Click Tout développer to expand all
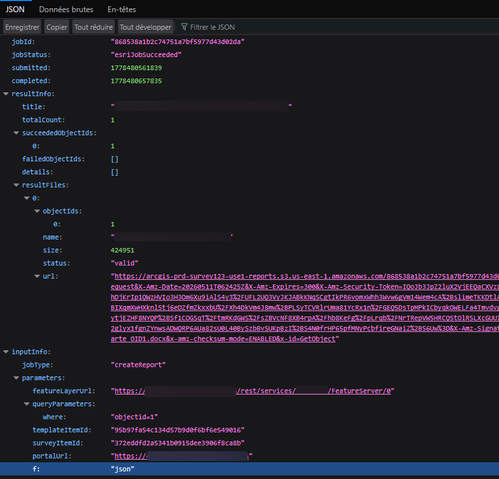This screenshot has width=499, height=479. pyautogui.click(x=145, y=27)
